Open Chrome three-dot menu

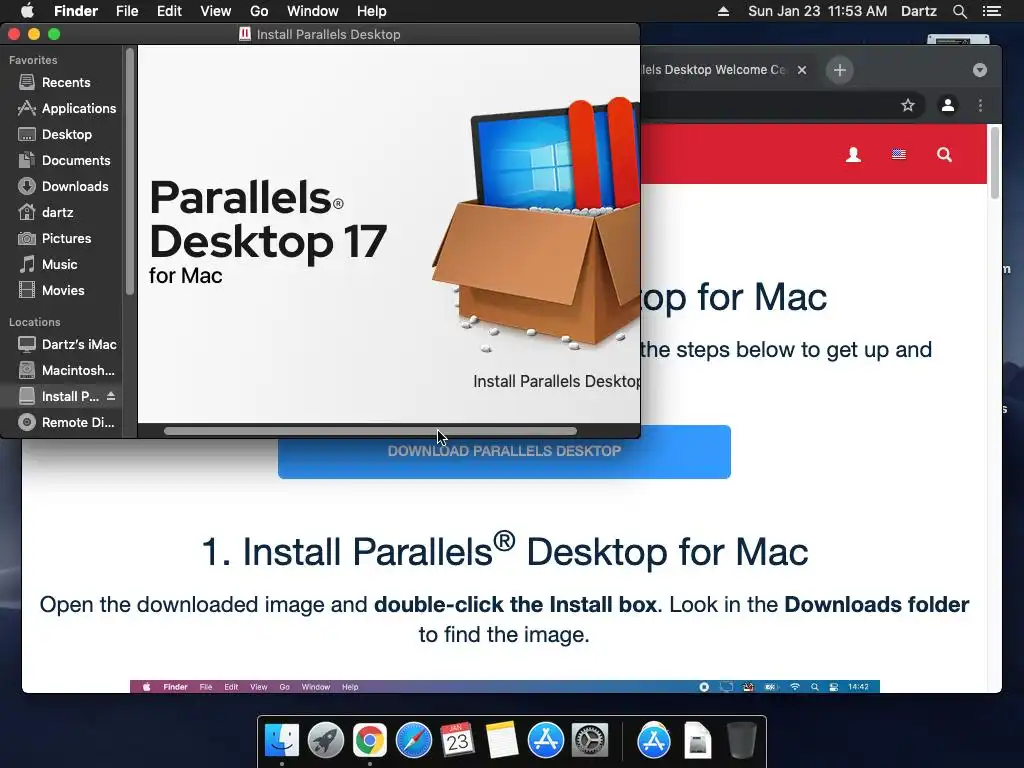[x=980, y=105]
